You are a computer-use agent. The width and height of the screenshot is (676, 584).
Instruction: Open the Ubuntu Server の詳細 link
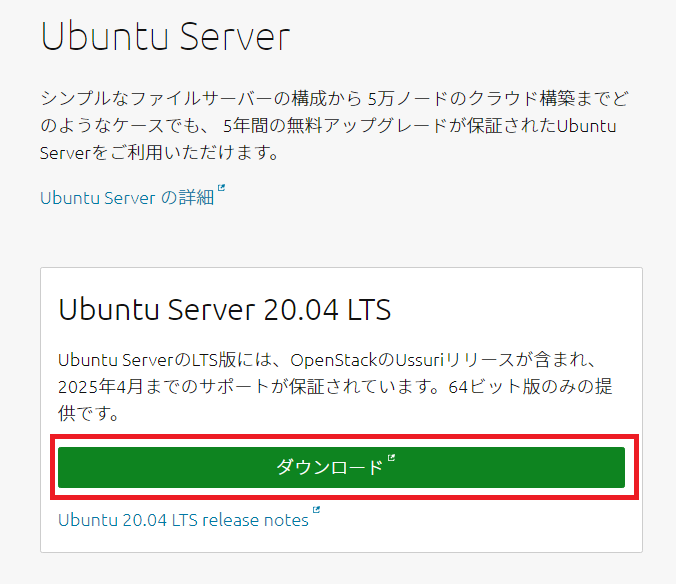tap(127, 198)
